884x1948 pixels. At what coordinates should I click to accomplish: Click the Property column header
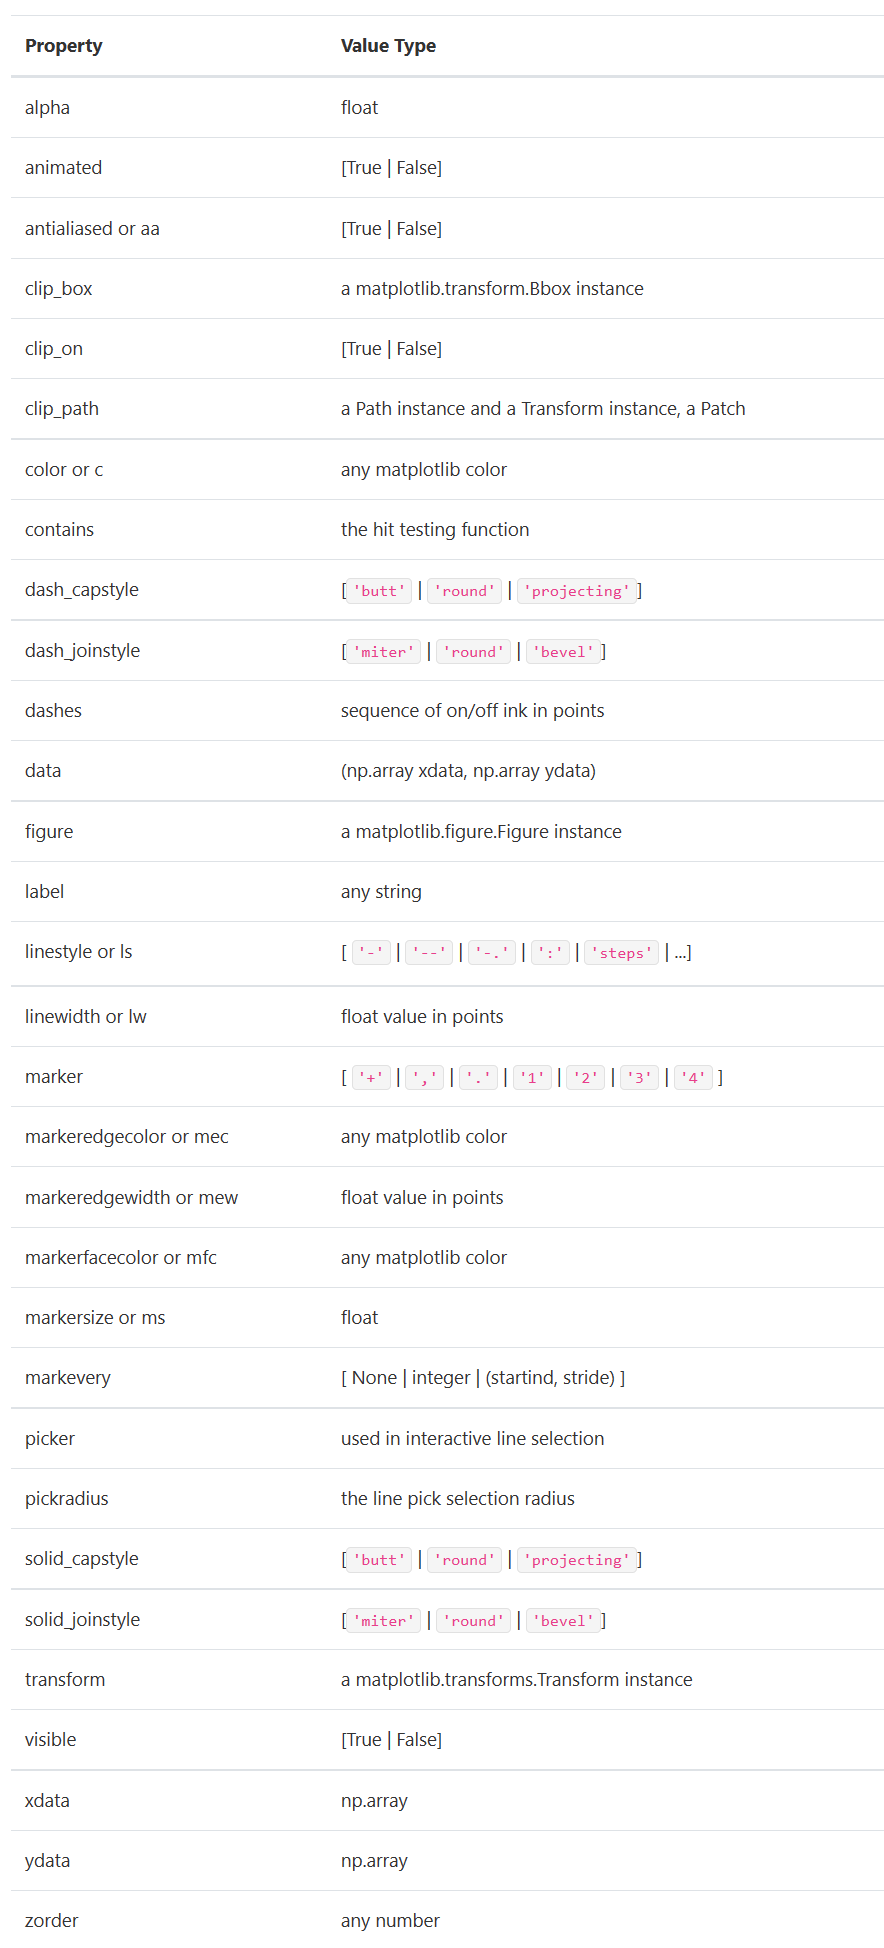click(64, 46)
